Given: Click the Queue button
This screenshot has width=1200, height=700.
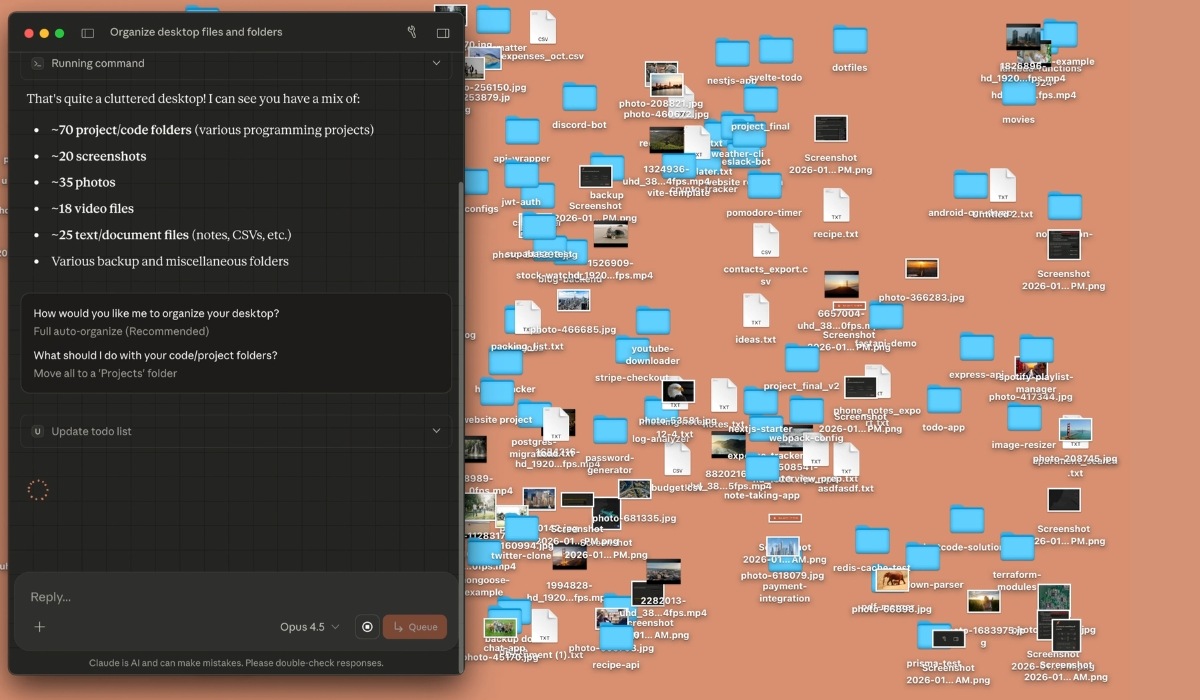Looking at the screenshot, I should [414, 627].
